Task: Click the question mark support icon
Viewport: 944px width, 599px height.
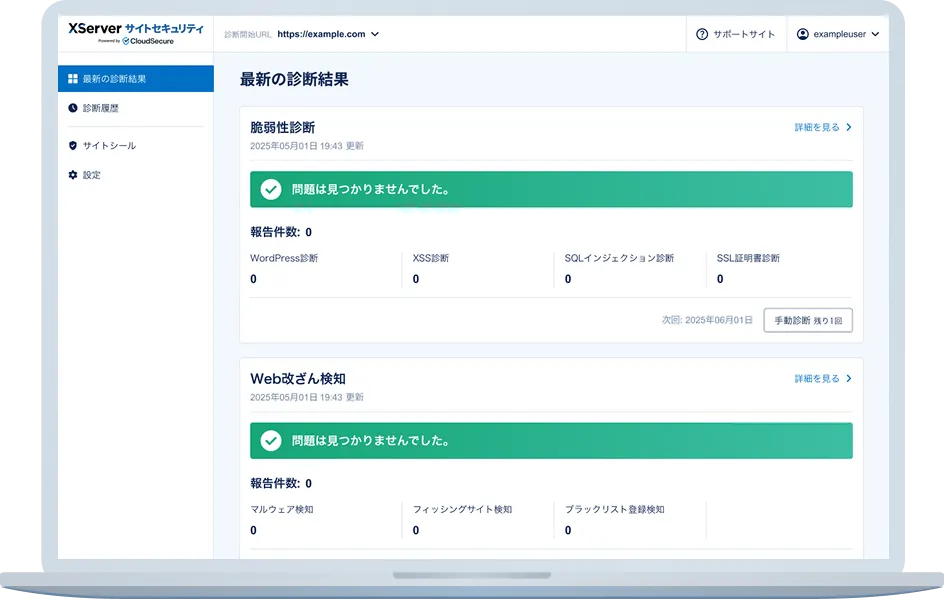Action: point(702,34)
